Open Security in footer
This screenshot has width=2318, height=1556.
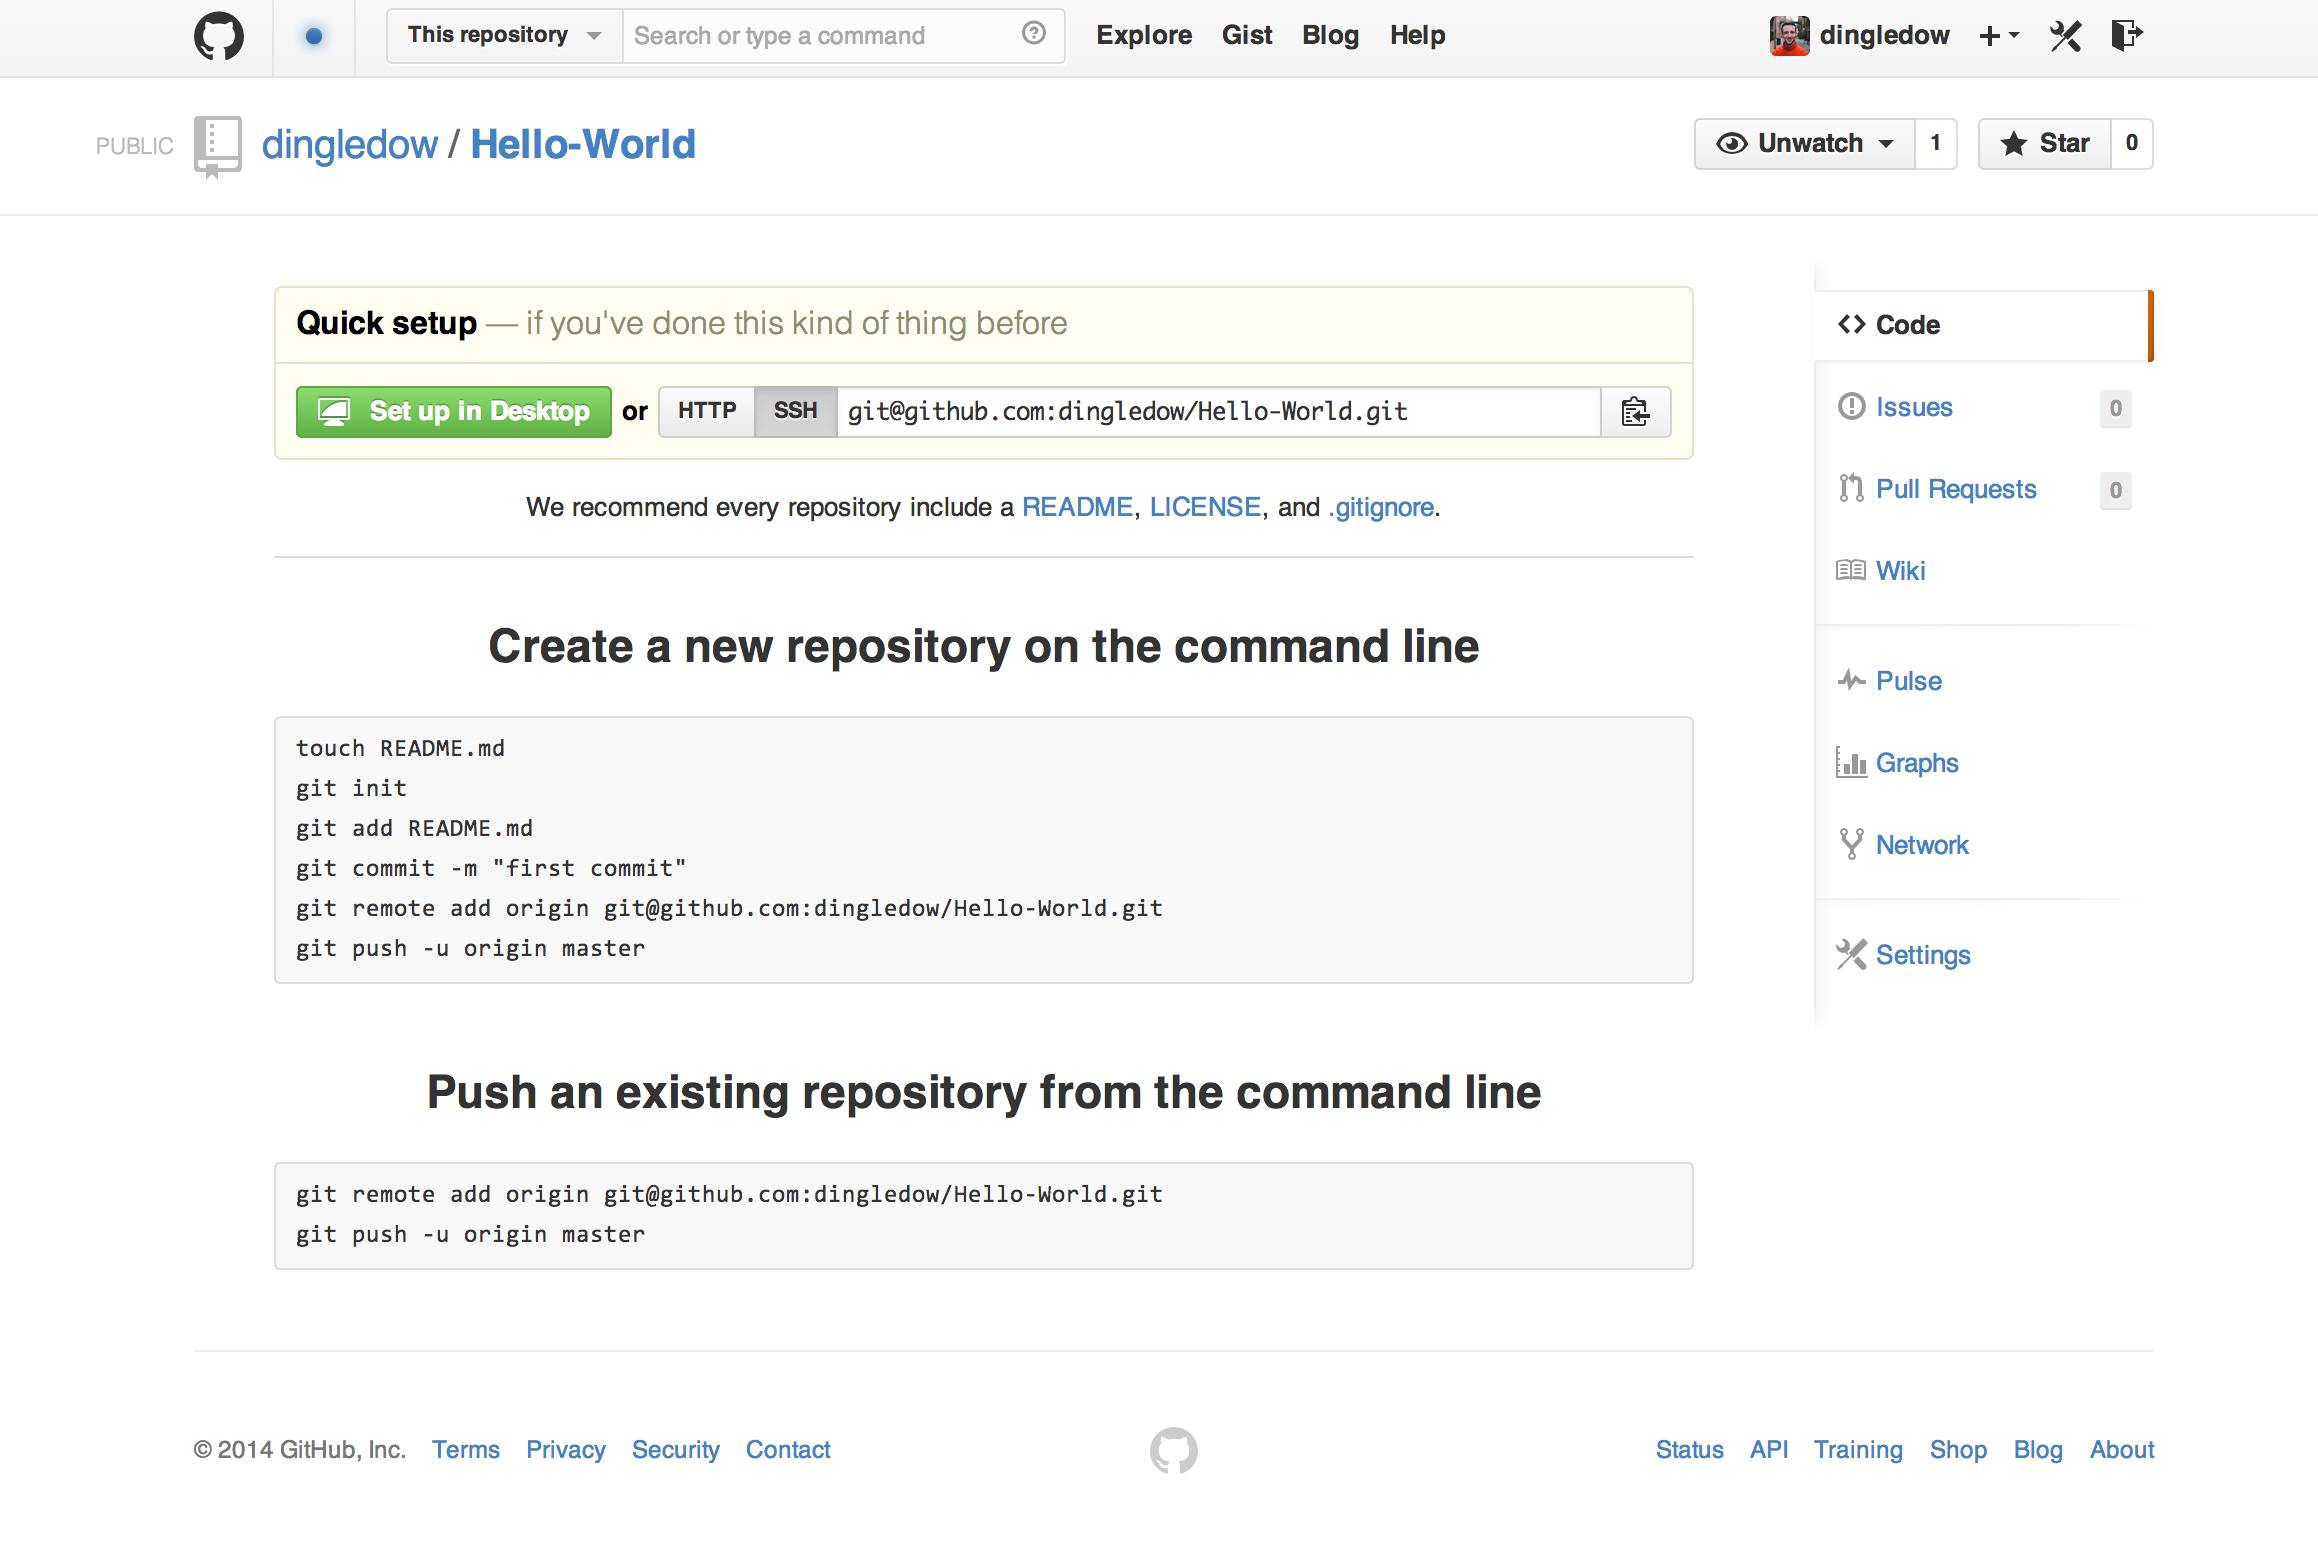[676, 1450]
